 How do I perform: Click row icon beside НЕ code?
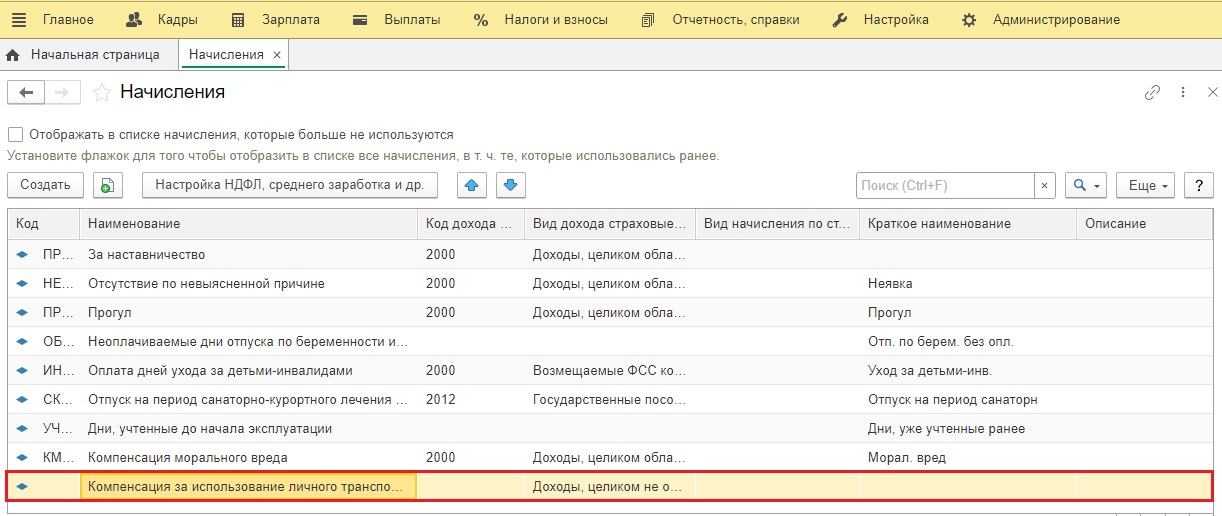point(22,283)
